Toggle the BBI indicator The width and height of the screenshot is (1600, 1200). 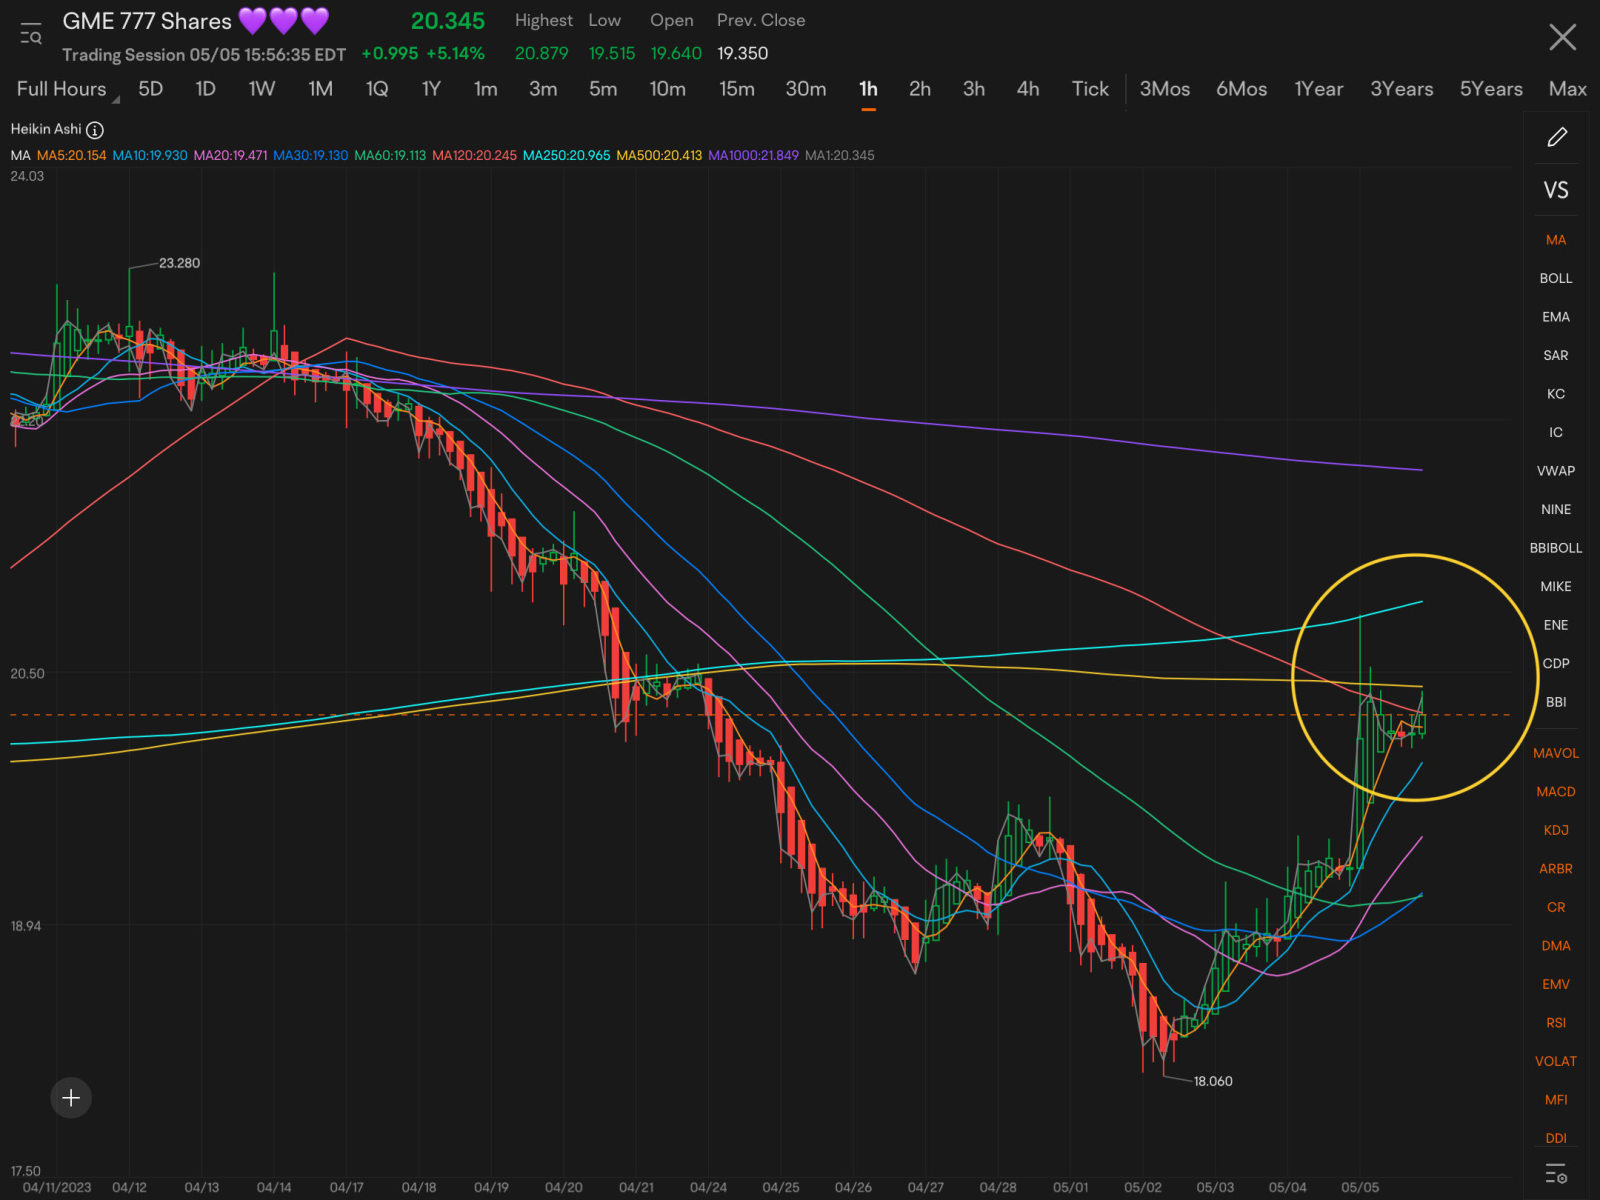(1556, 702)
